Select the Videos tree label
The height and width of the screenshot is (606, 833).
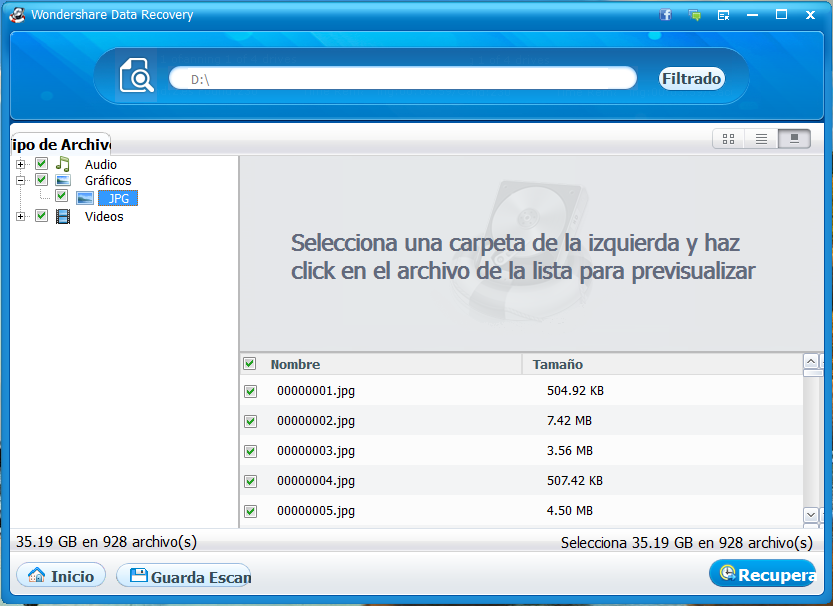pyautogui.click(x=104, y=217)
